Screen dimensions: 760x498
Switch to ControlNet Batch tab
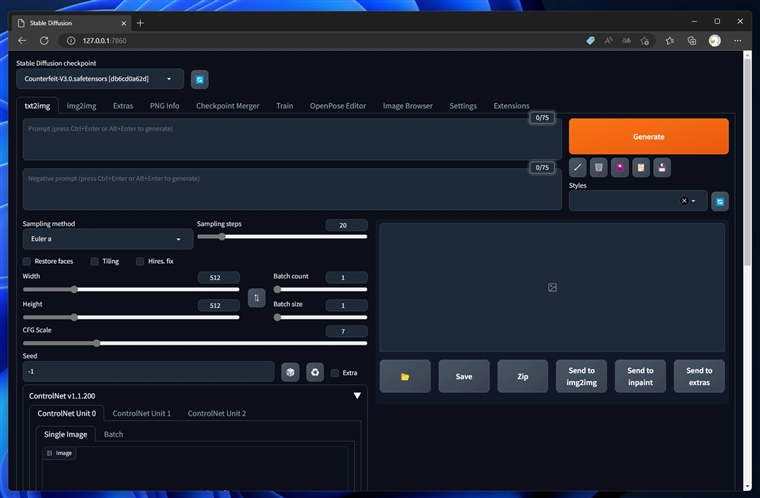point(113,434)
